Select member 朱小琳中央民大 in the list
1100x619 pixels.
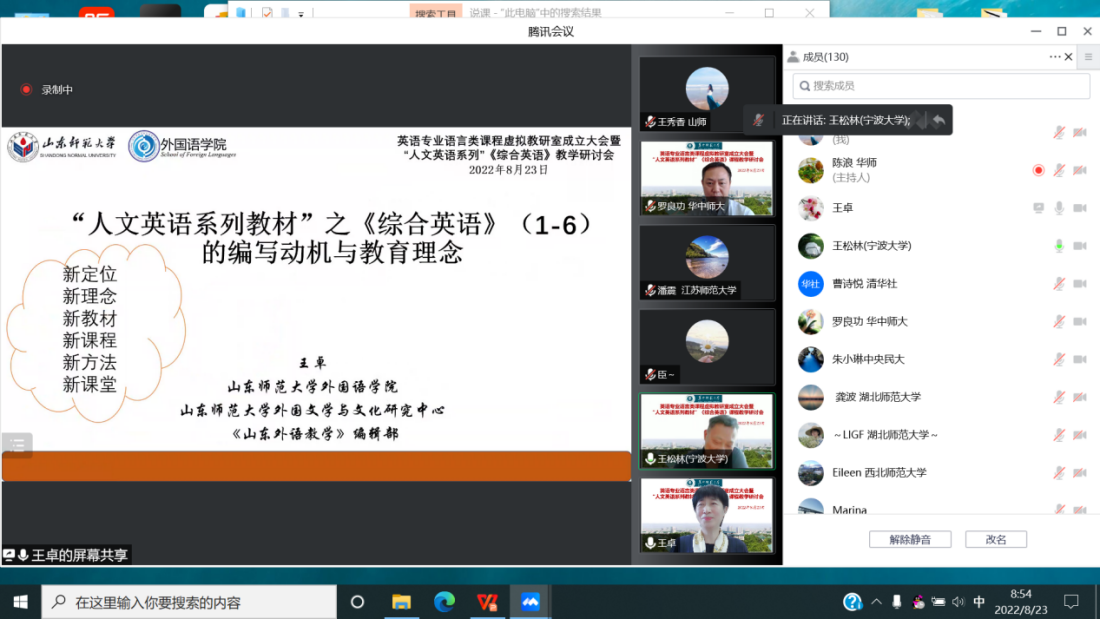tap(868, 359)
